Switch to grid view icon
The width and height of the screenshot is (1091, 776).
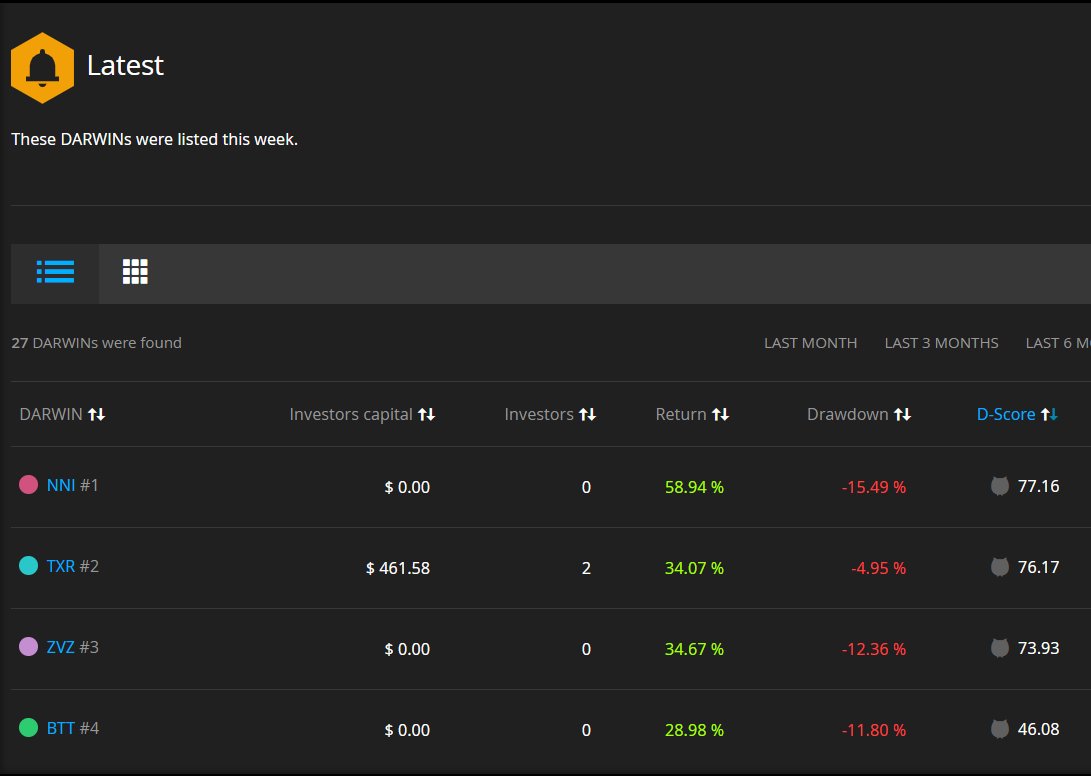(x=135, y=271)
